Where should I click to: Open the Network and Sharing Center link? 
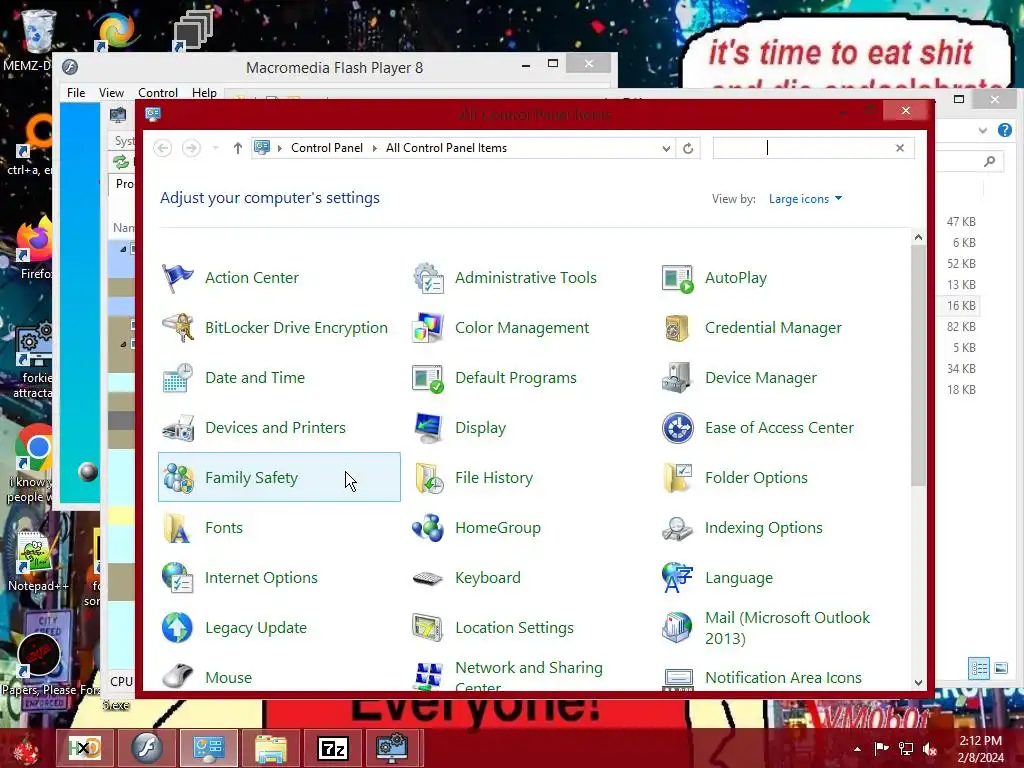coord(529,677)
